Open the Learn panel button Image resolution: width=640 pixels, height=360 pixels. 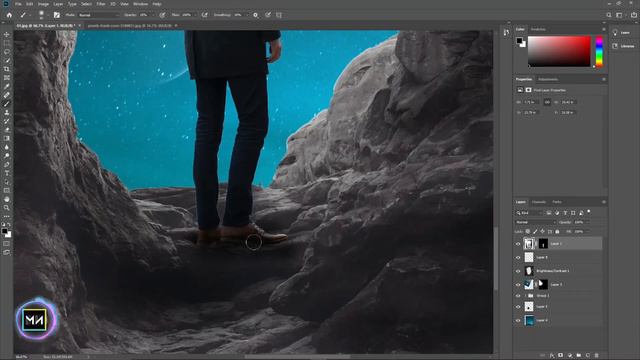point(621,33)
